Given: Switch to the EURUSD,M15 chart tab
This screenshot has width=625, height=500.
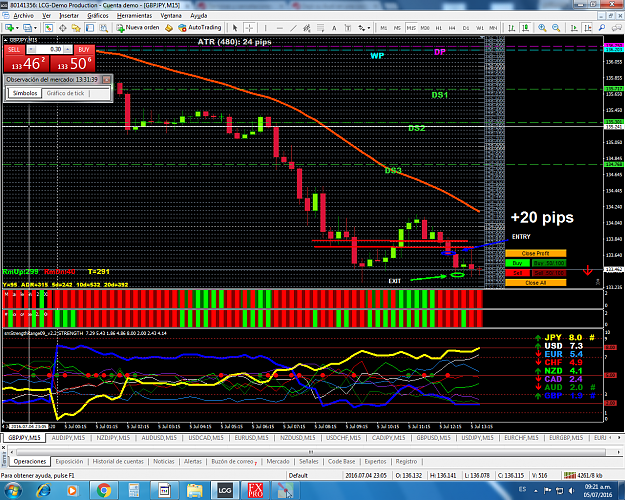Looking at the screenshot, I should (251, 438).
